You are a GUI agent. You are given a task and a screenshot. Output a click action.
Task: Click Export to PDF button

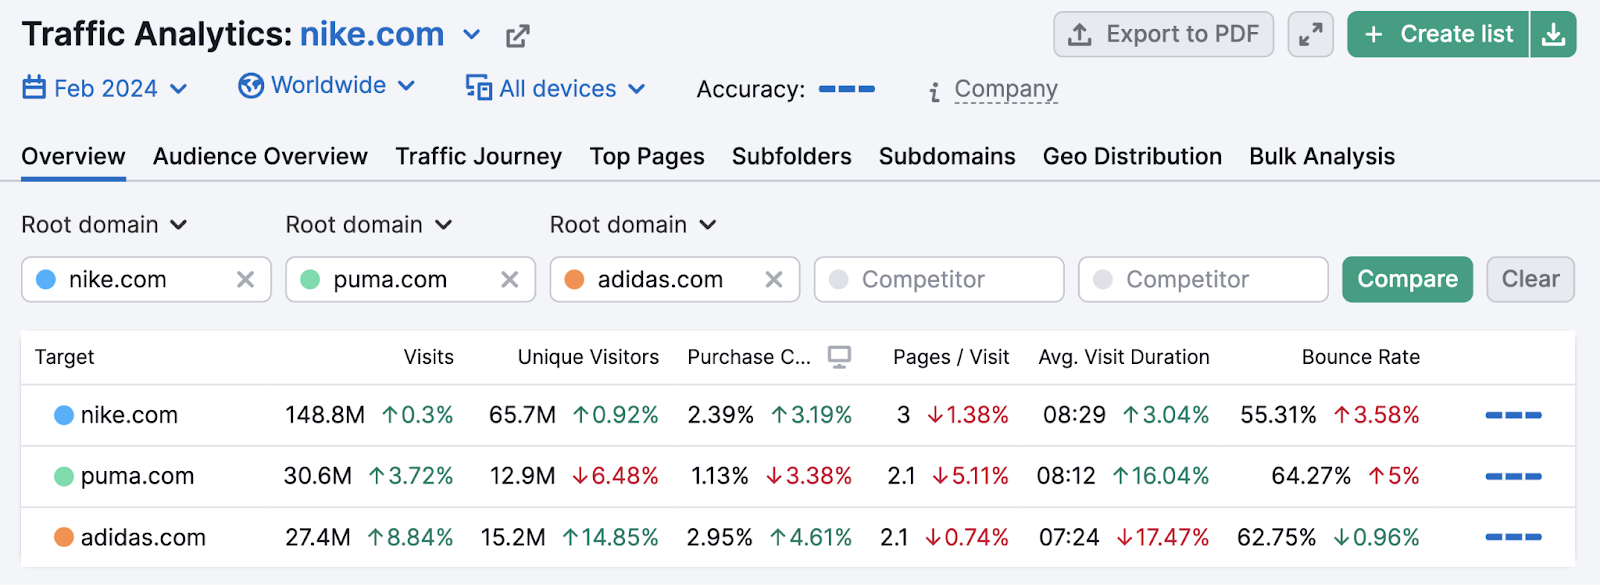[1163, 34]
